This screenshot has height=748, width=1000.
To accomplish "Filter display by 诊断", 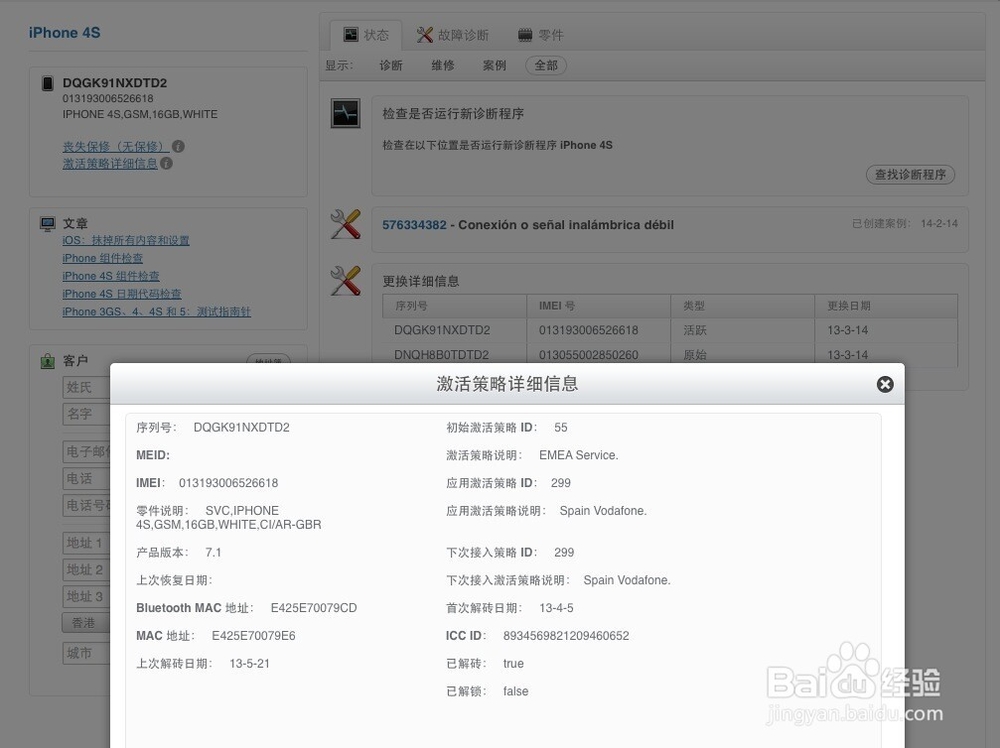I will [x=391, y=65].
